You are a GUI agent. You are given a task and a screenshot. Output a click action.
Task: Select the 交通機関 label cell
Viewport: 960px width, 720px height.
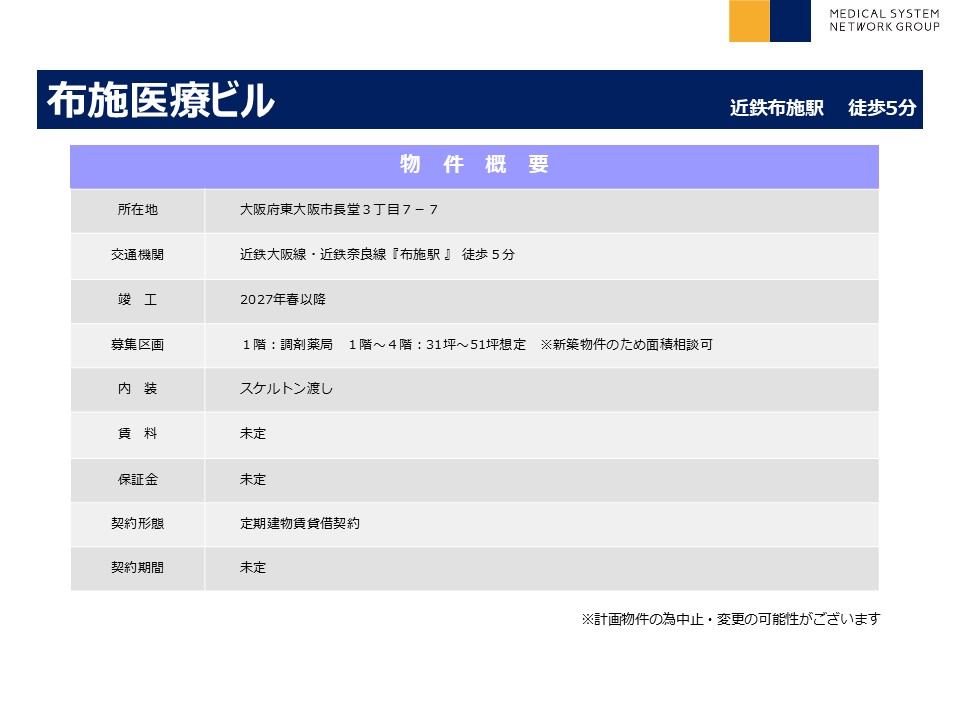pos(137,256)
